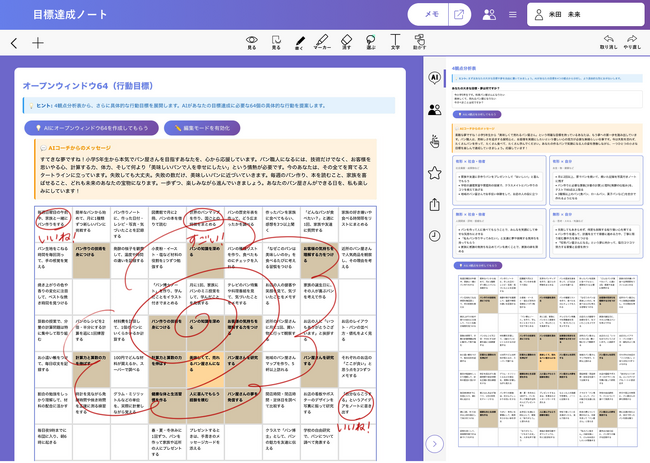Click the share/export sidebar icon

[434, 205]
